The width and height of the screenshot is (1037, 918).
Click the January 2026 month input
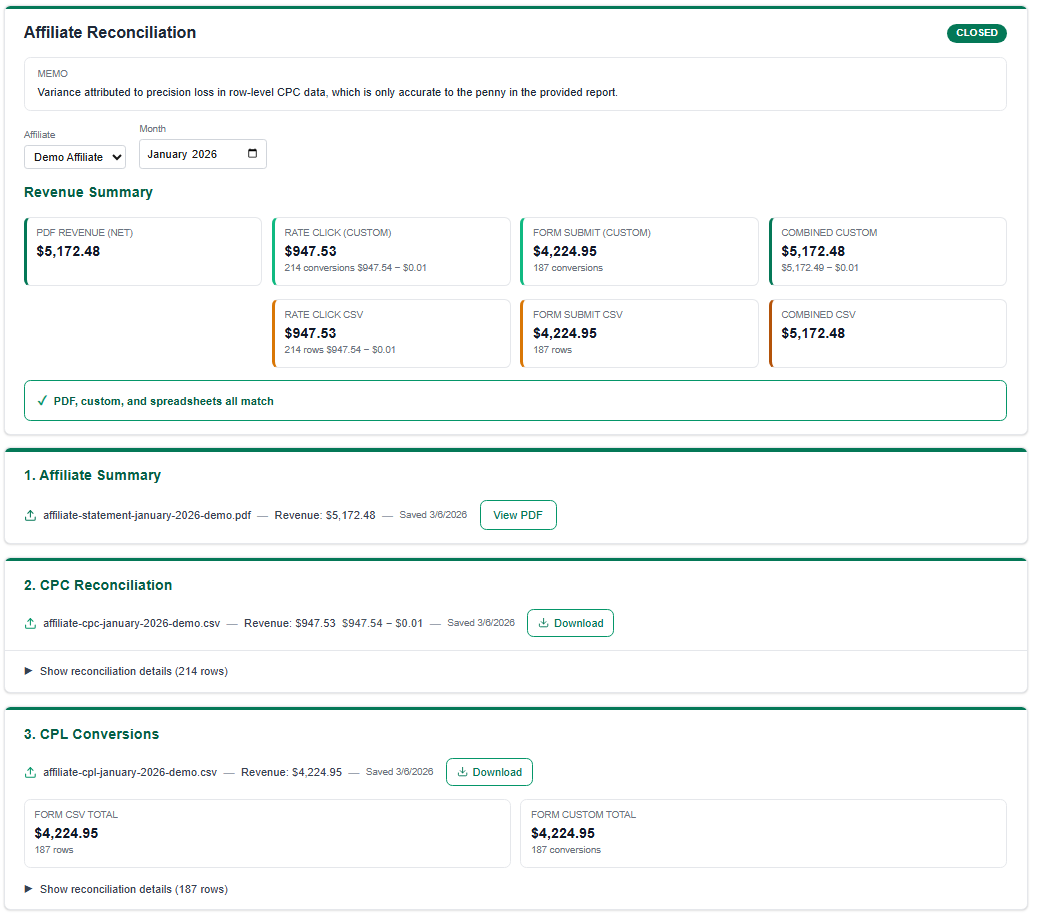190,154
